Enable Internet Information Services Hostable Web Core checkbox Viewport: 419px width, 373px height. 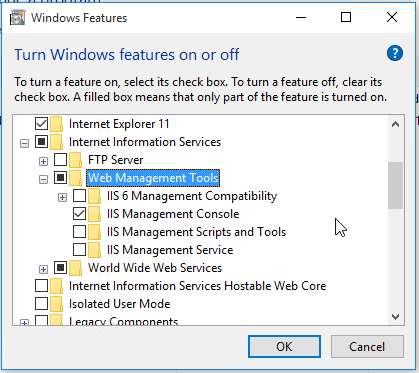[x=41, y=286]
